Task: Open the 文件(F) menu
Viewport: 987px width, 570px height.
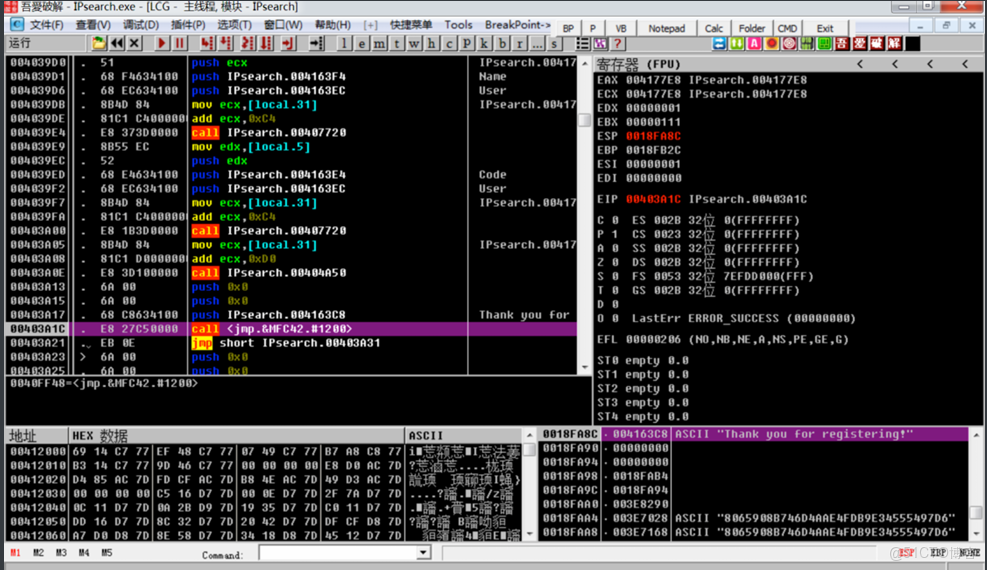Action: pos(47,25)
